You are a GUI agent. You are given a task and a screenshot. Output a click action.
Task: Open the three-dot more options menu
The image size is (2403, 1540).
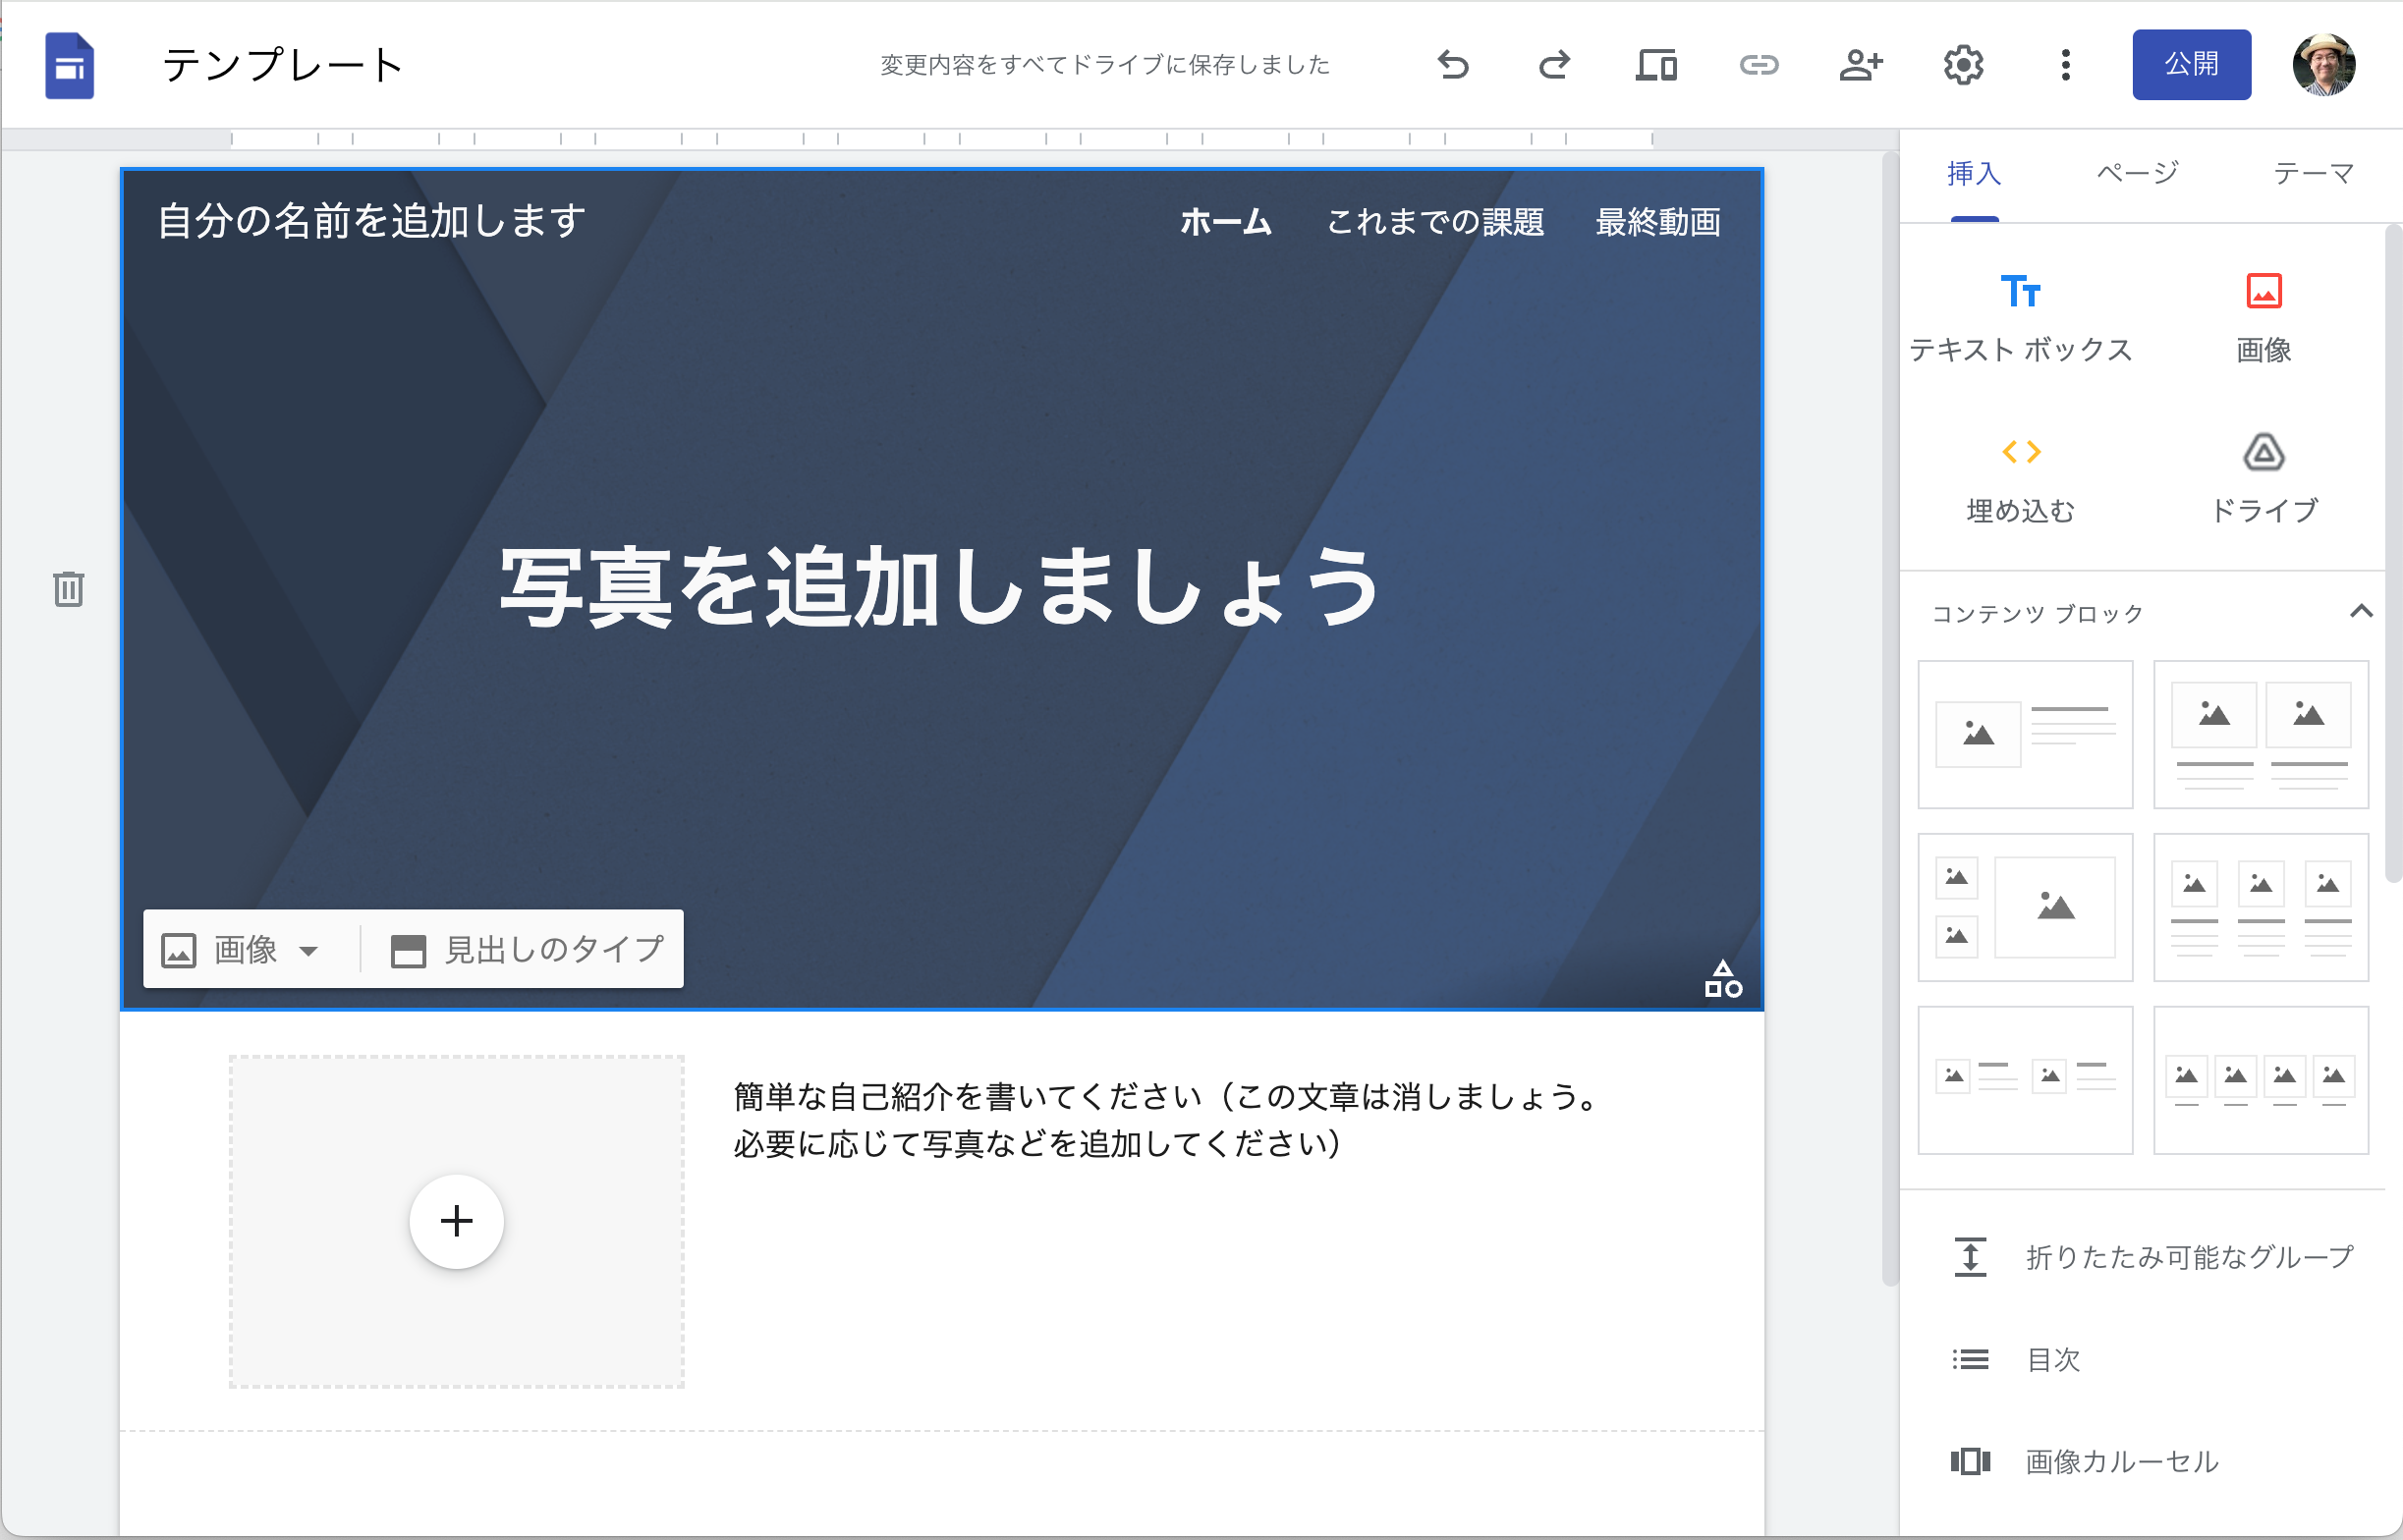tap(2065, 66)
